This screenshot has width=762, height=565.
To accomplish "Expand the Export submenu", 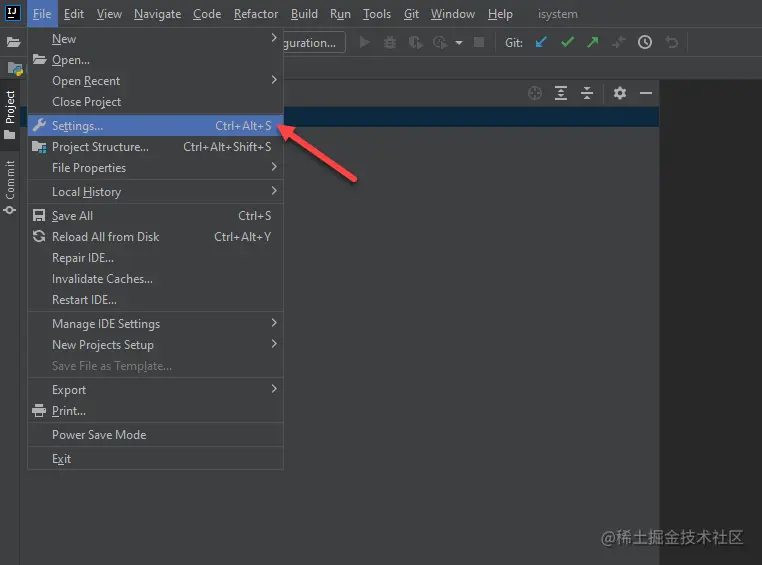I will coord(156,390).
